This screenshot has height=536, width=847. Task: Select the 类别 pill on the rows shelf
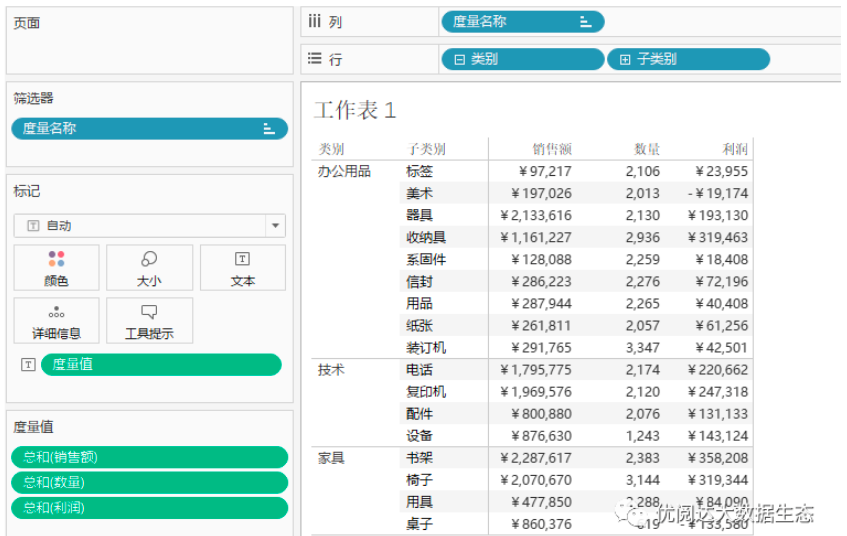(523, 59)
